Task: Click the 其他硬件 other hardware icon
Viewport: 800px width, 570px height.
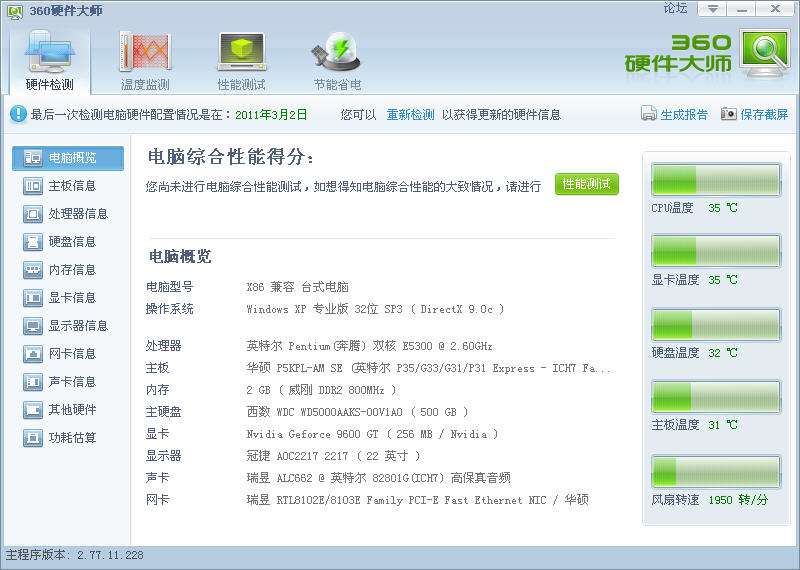Action: click(x=33, y=410)
